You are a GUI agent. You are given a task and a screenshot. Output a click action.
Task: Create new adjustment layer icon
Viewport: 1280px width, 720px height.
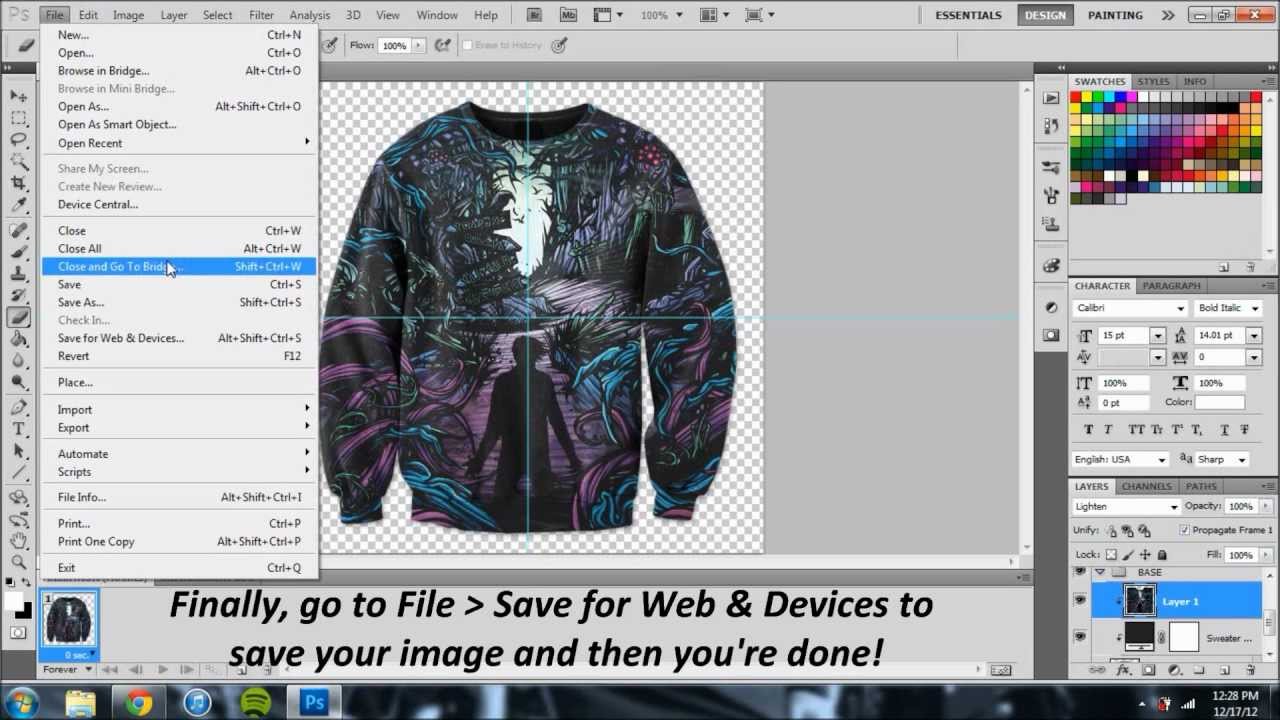click(1174, 670)
